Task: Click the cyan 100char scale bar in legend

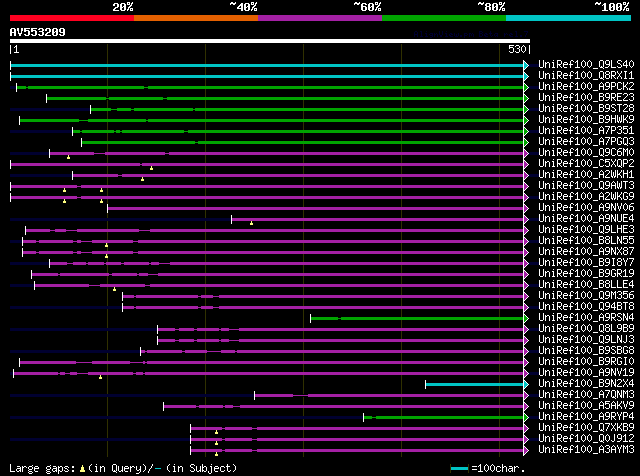Action: pos(459,468)
